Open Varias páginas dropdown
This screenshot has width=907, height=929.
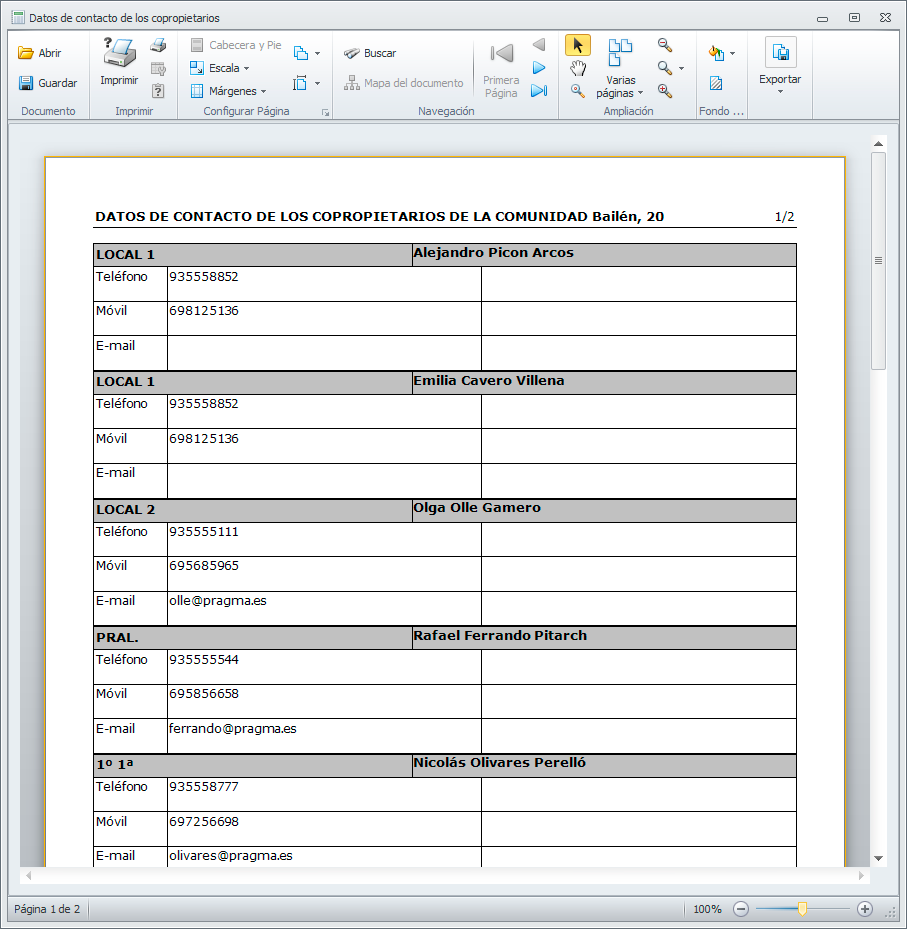(620, 68)
